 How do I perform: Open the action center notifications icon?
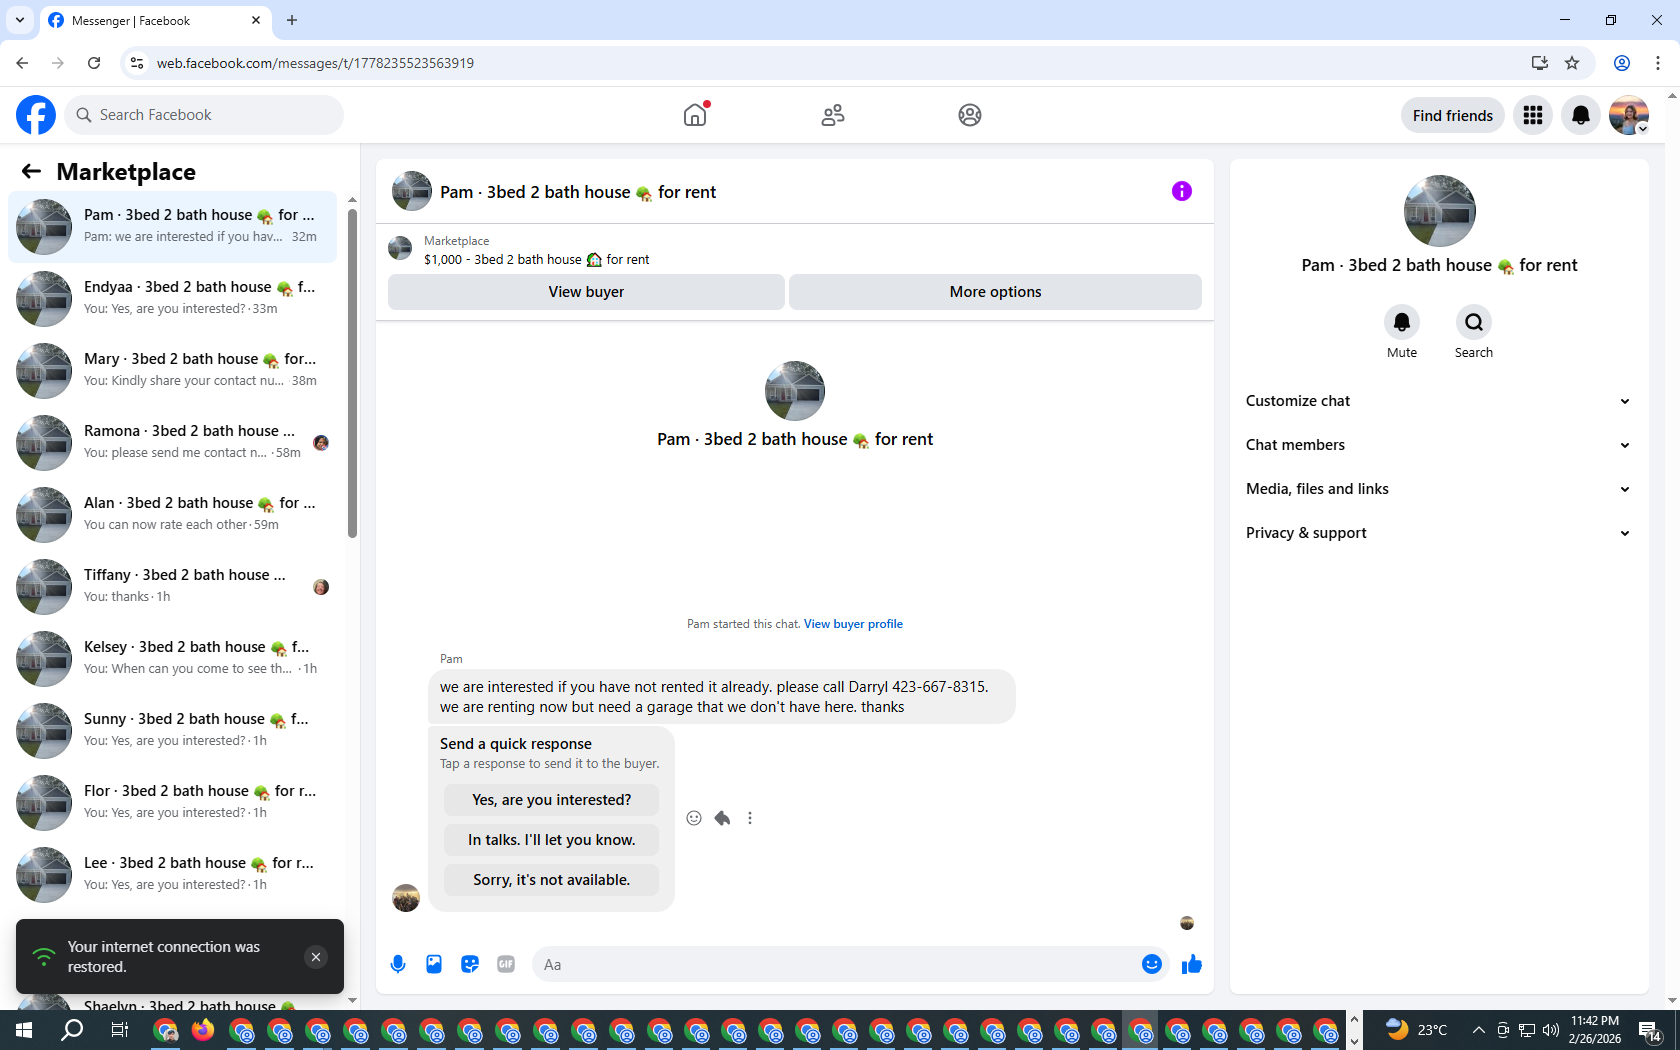pyautogui.click(x=1651, y=1030)
